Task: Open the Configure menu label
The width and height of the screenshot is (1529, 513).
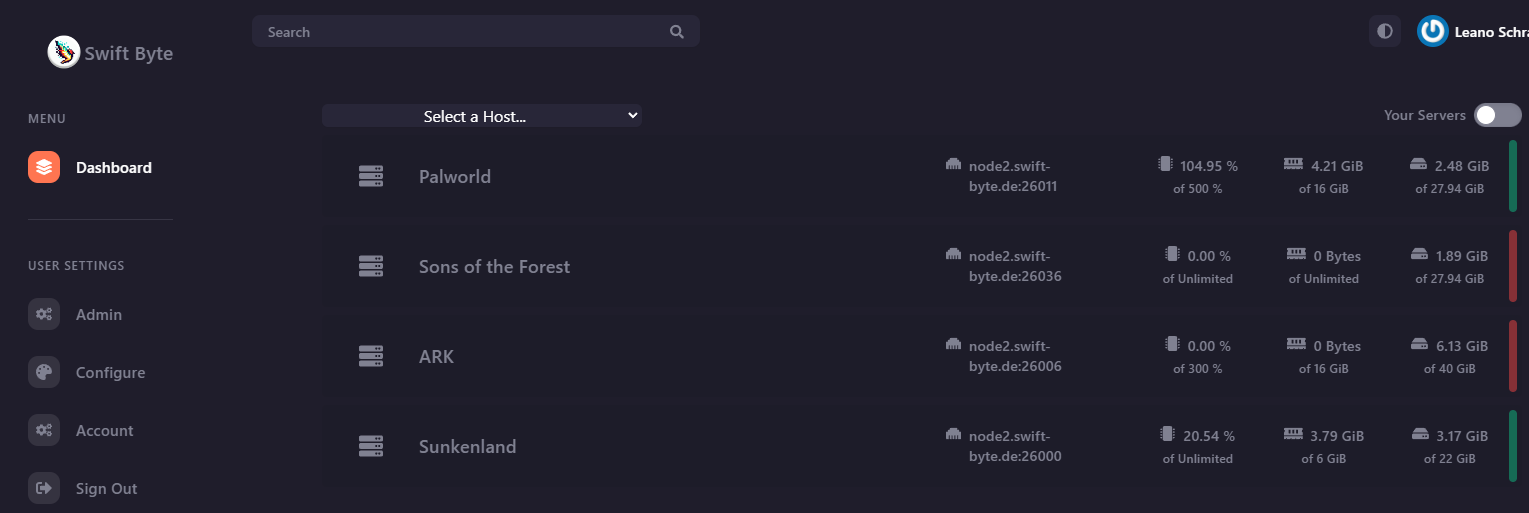Action: tap(110, 373)
